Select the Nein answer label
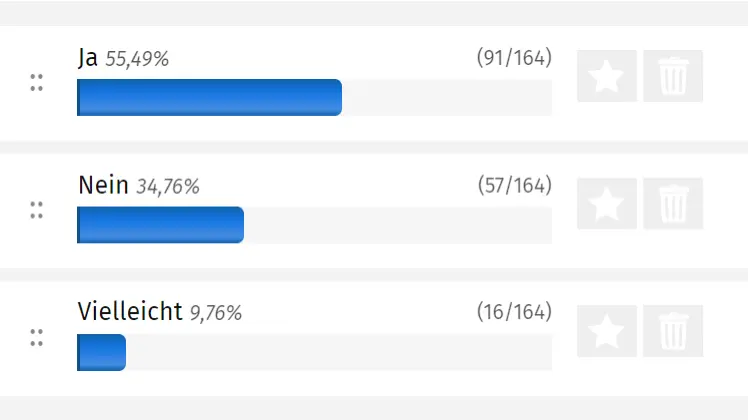Screen dimensions: 748x420 tap(103, 185)
